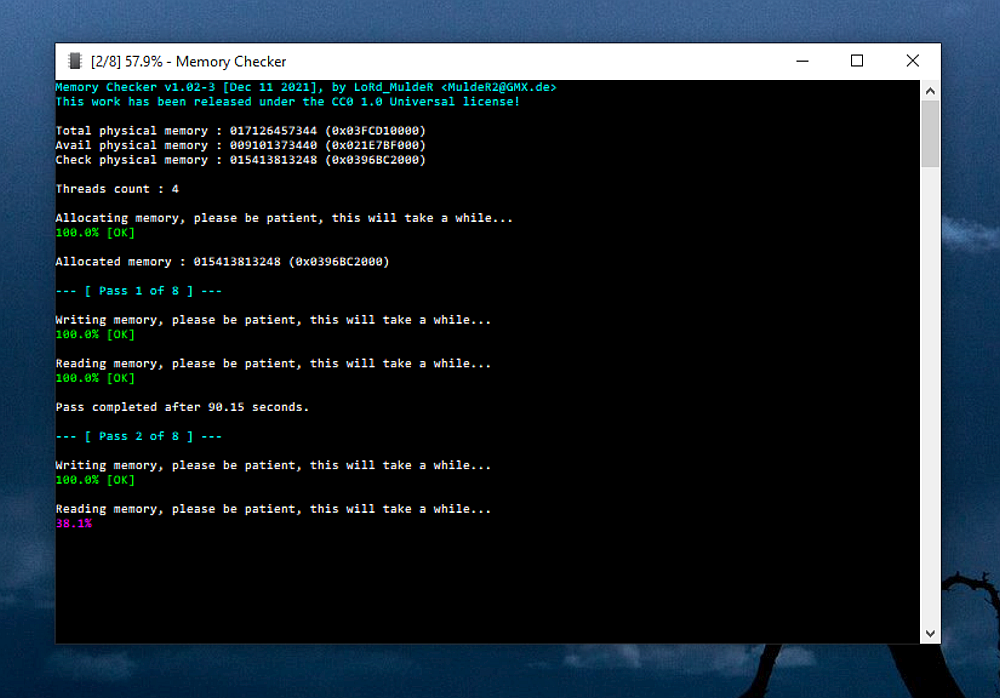Click 'Pass completed after 90.15 seconds.' line
The height and width of the screenshot is (698, 1000).
tap(182, 407)
